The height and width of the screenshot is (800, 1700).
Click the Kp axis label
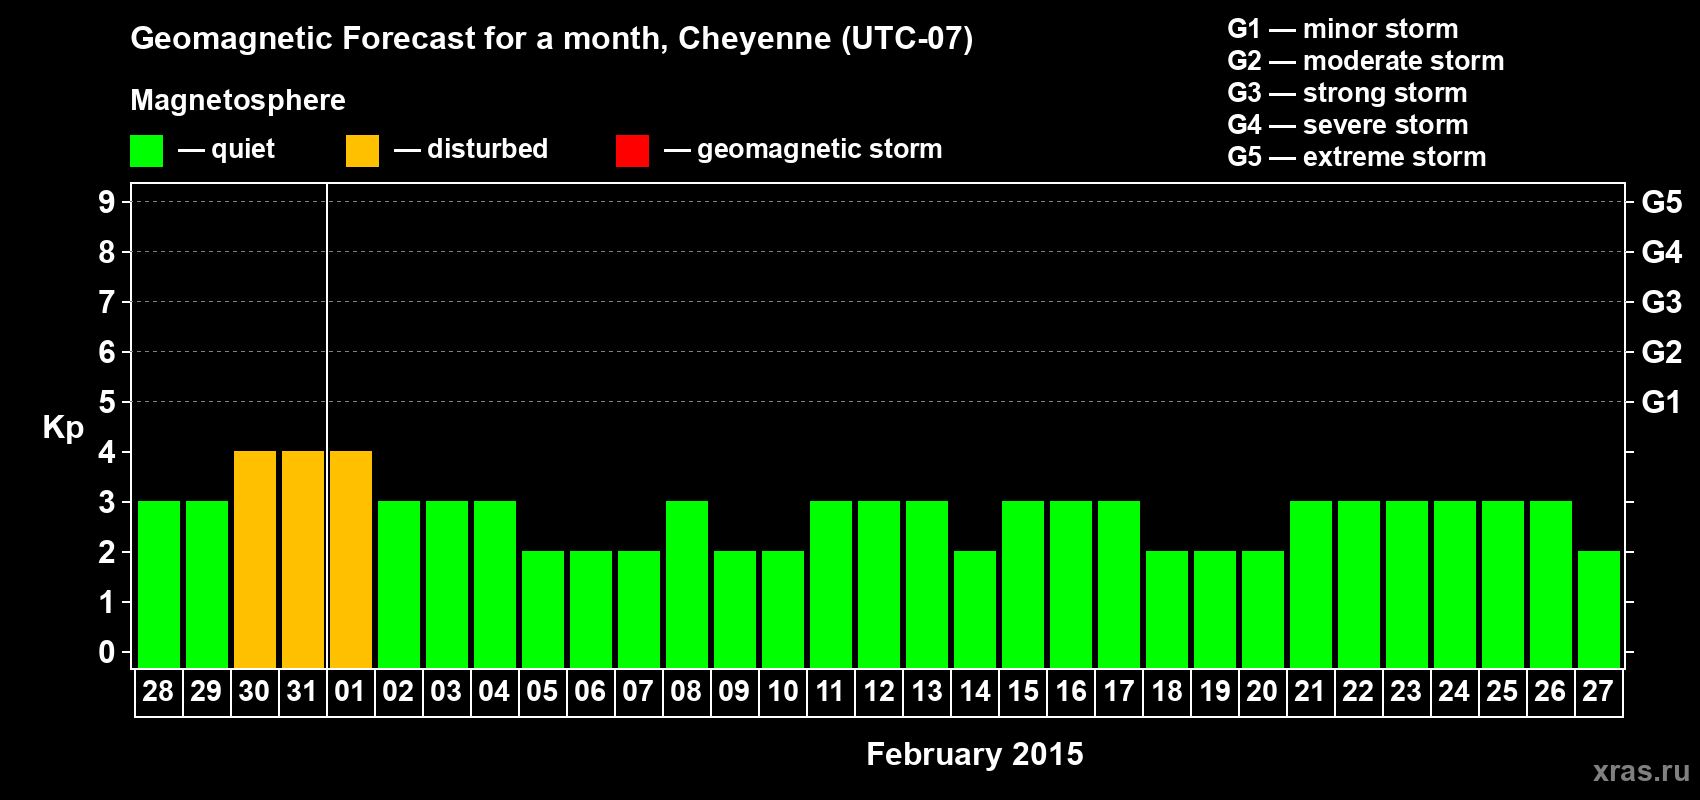click(x=63, y=428)
